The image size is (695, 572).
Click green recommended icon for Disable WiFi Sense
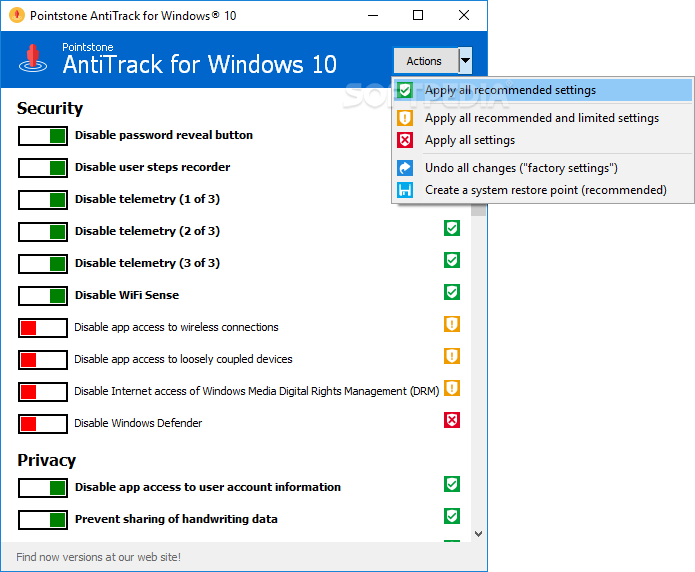click(452, 292)
